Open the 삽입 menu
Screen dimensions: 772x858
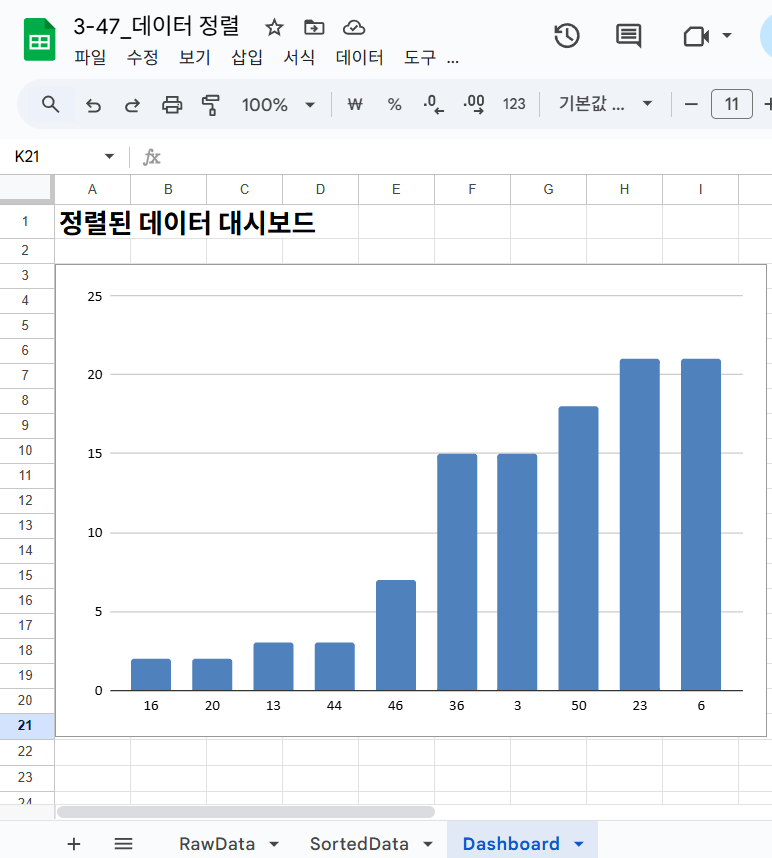click(247, 57)
